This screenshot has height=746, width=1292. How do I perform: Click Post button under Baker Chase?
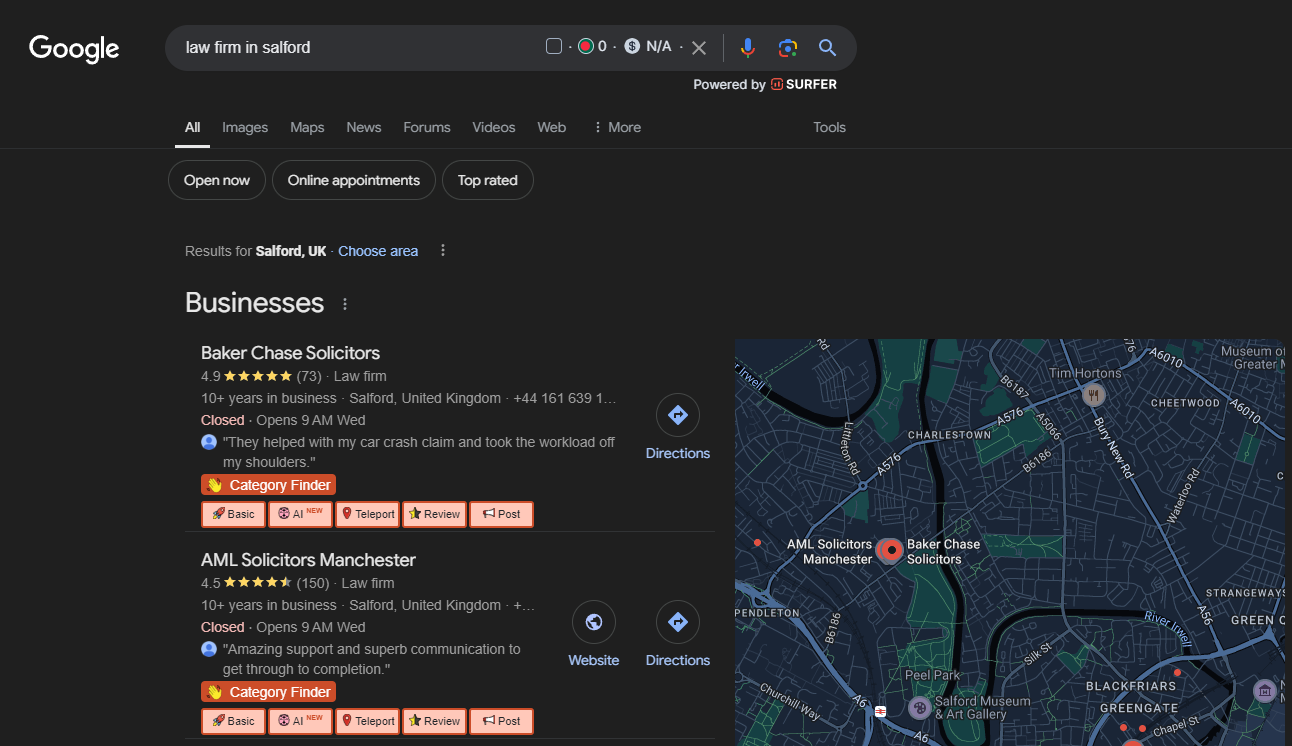(501, 514)
